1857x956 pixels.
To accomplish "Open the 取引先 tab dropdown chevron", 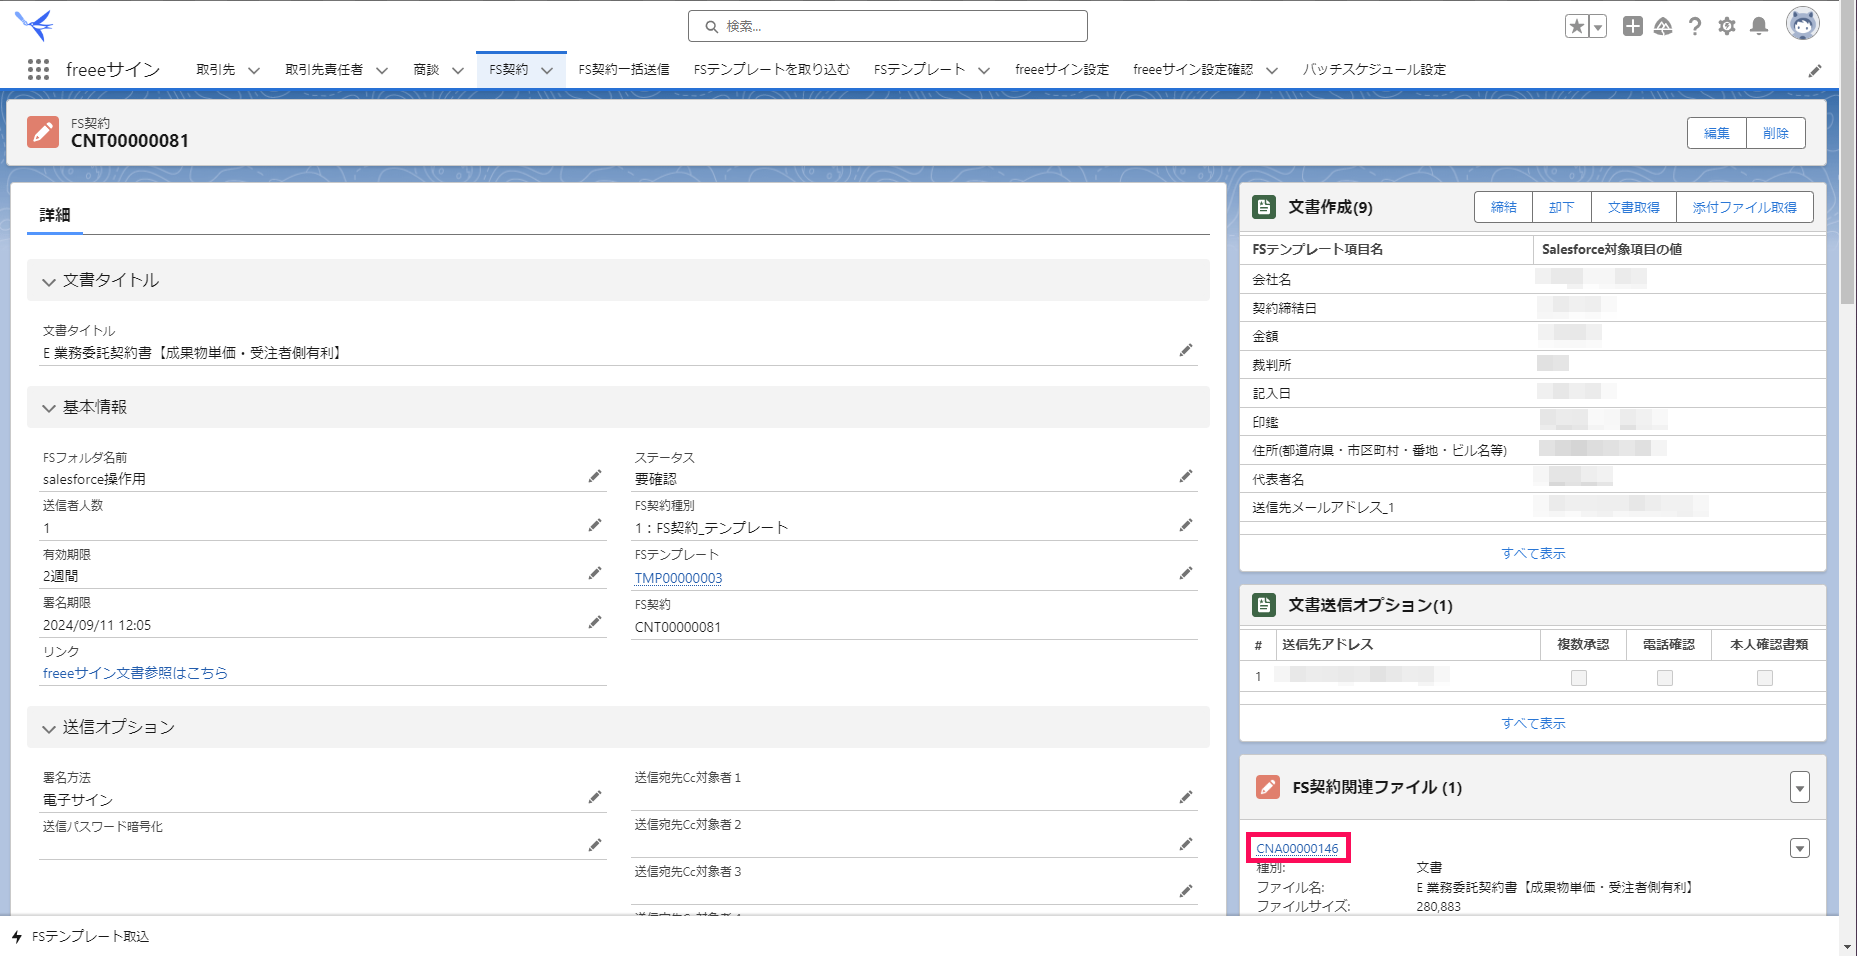I will pos(254,71).
